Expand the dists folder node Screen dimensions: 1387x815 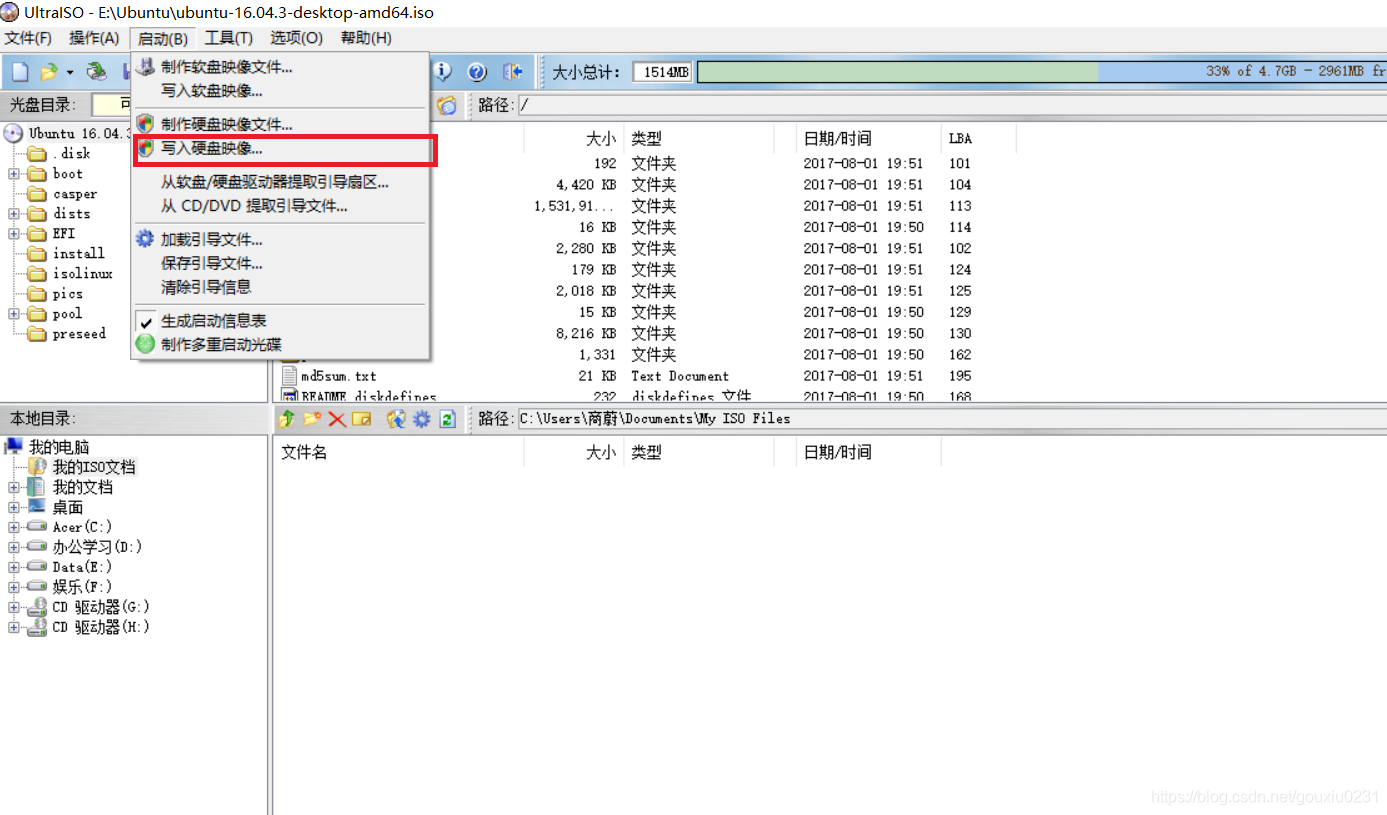click(x=14, y=214)
